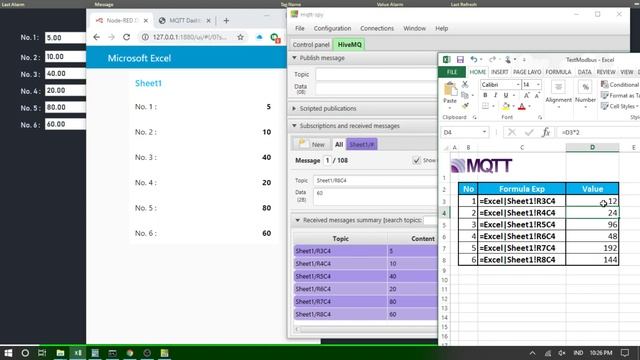The width and height of the screenshot is (640, 360).
Task: Open the Insert Function fx dialog
Action: (546, 132)
